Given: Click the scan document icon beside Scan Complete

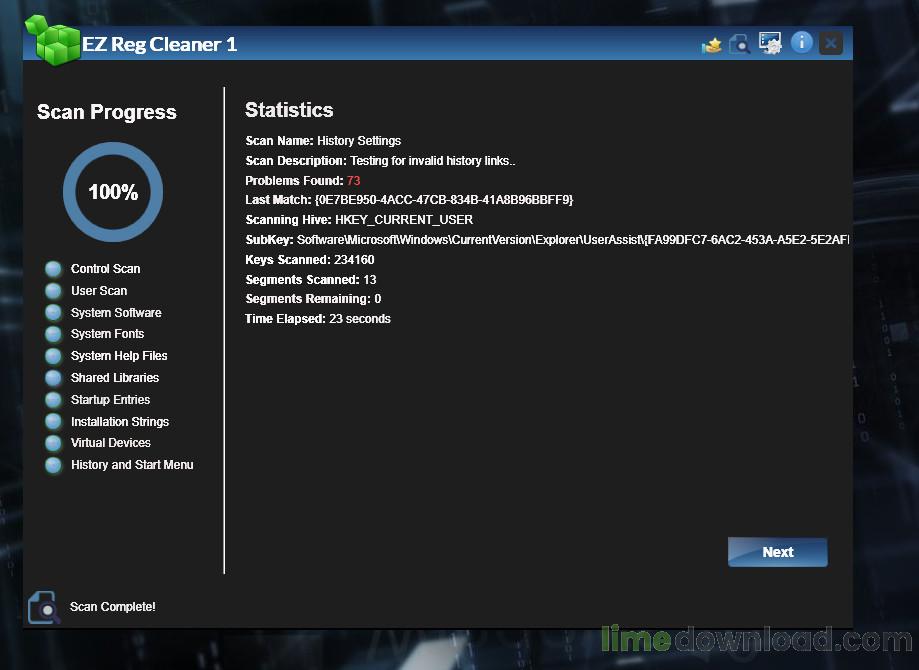Looking at the screenshot, I should coord(43,607).
